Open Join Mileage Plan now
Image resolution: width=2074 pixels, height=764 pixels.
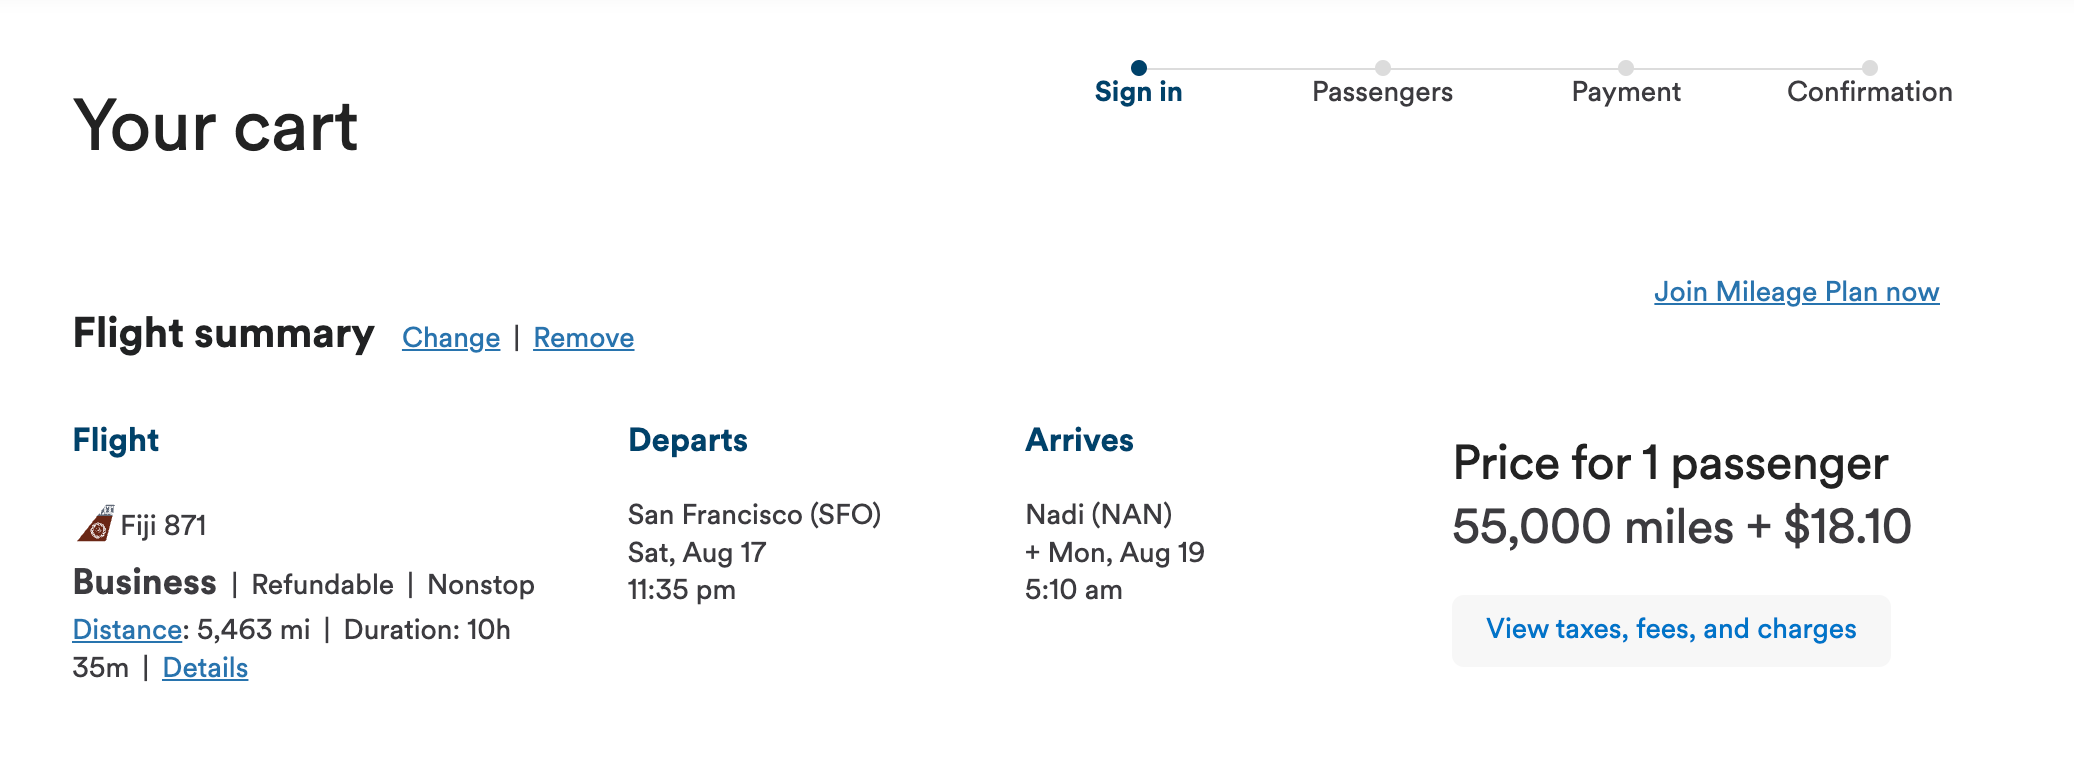(1797, 292)
